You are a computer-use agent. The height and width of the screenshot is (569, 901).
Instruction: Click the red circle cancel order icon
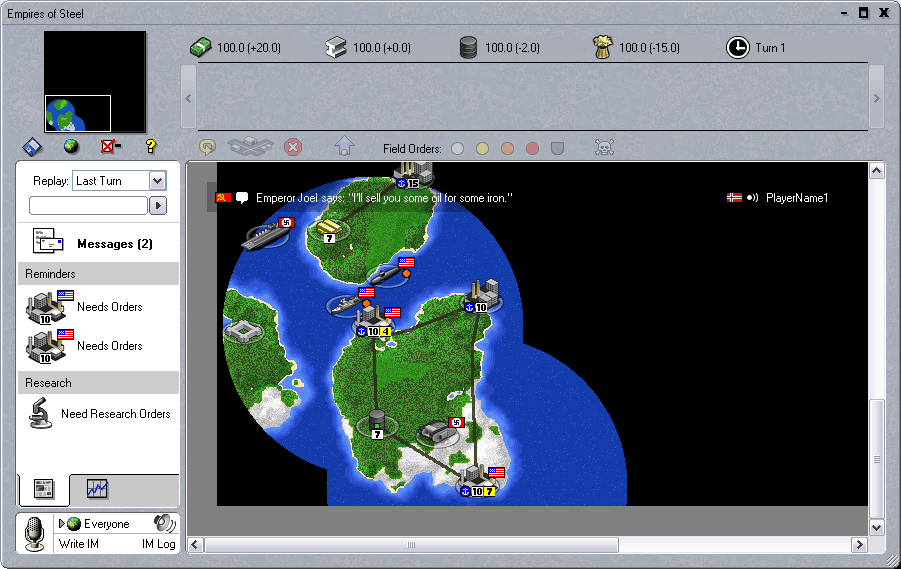[292, 147]
